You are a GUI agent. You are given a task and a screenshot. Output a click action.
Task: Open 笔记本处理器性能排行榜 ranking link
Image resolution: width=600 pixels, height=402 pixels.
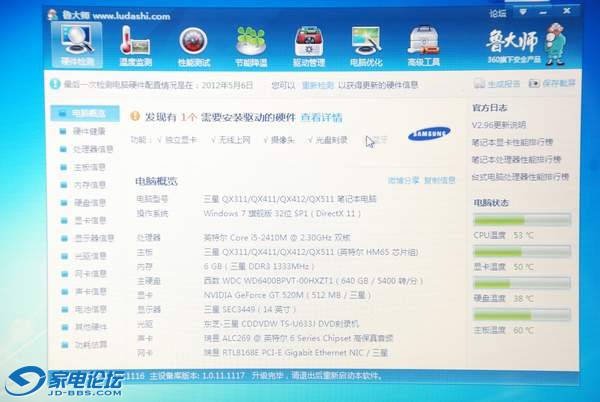516,159
